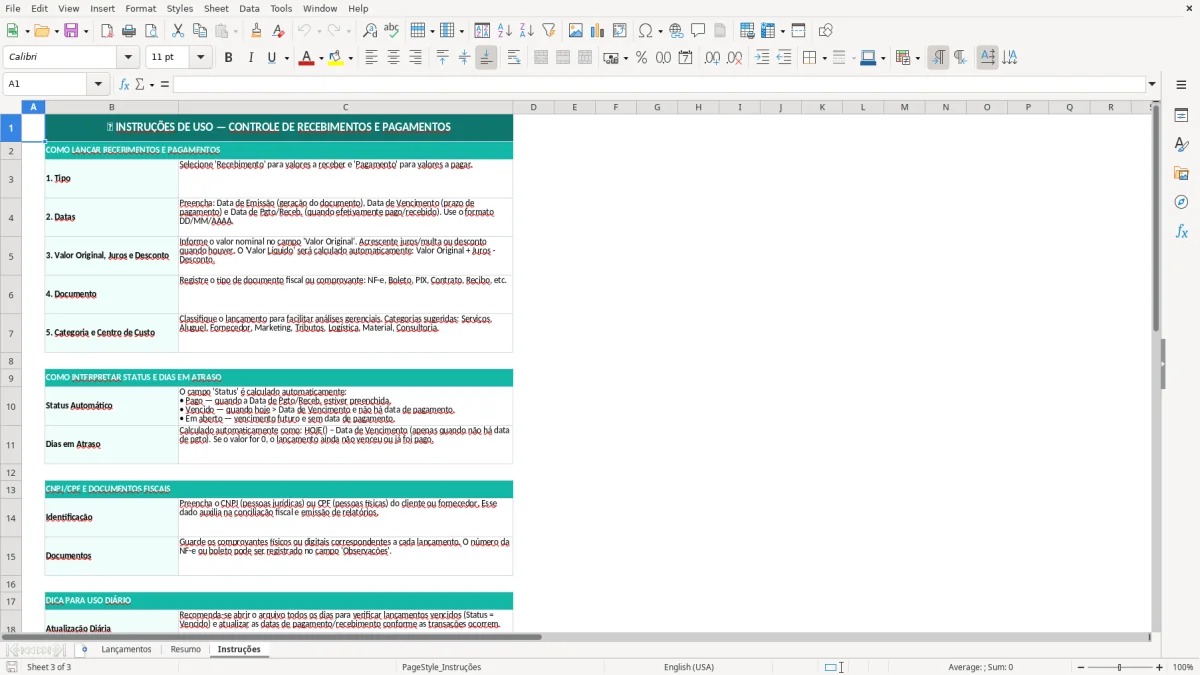The height and width of the screenshot is (675, 1200).
Task: Toggle Center Horizontally alignment
Action: 393,58
